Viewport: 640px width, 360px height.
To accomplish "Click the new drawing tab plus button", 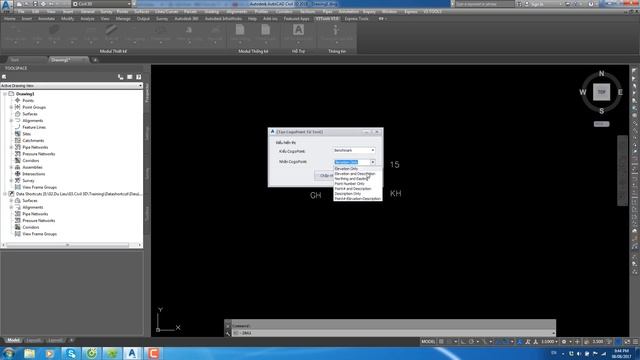I will coord(95,60).
